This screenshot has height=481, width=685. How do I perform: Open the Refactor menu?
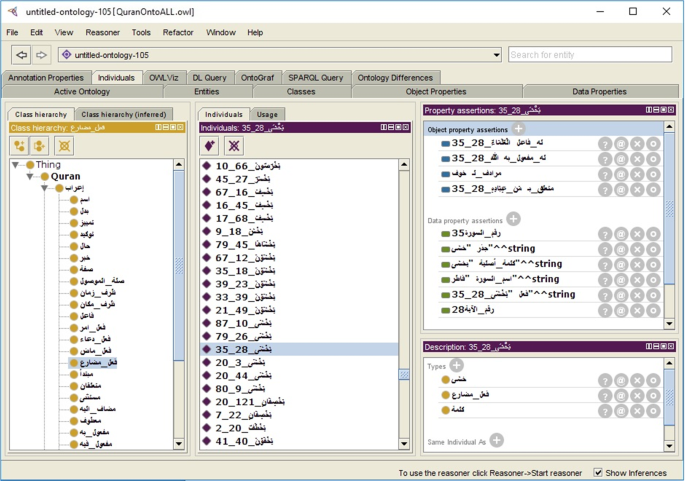(x=178, y=32)
